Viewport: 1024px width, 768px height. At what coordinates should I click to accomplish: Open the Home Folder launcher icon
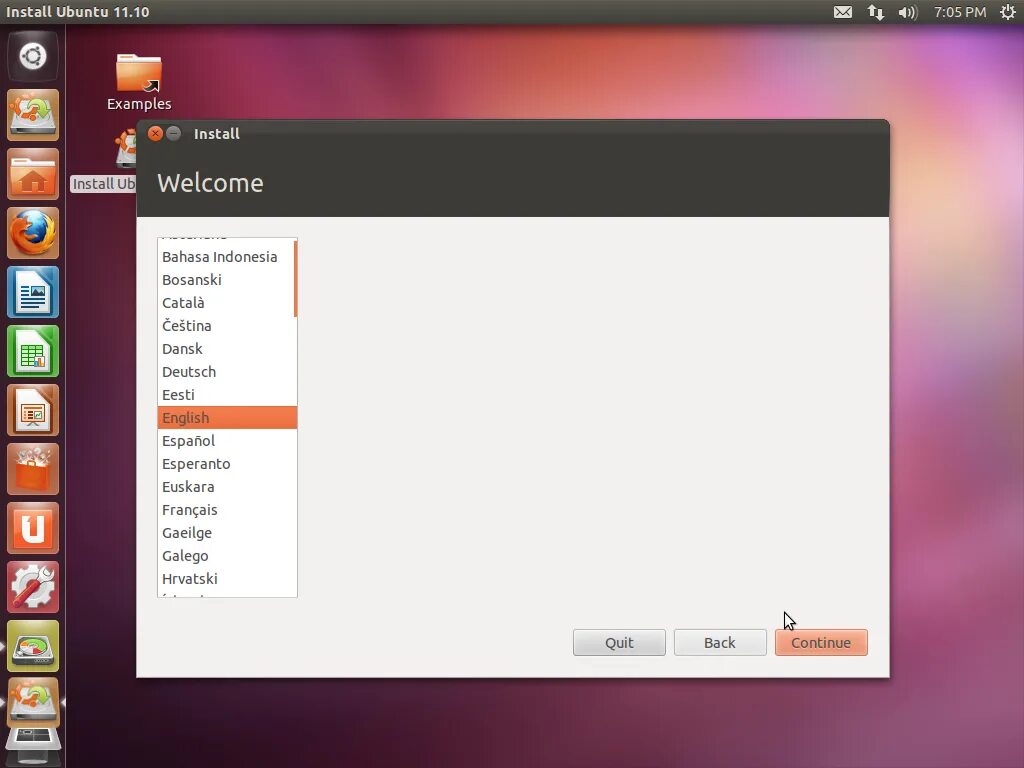33,174
